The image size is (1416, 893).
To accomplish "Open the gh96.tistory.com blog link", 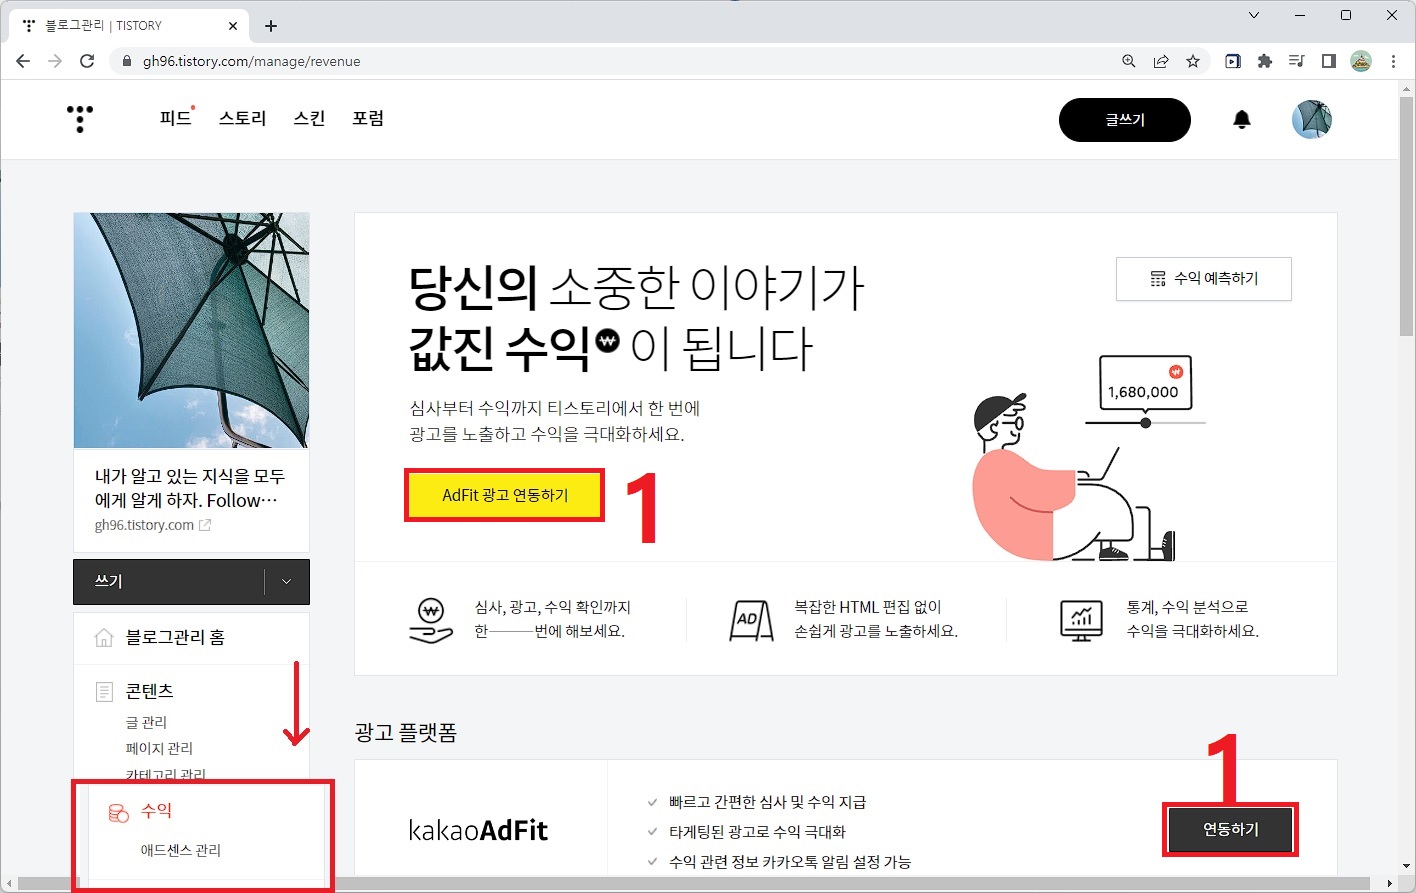I will [152, 525].
